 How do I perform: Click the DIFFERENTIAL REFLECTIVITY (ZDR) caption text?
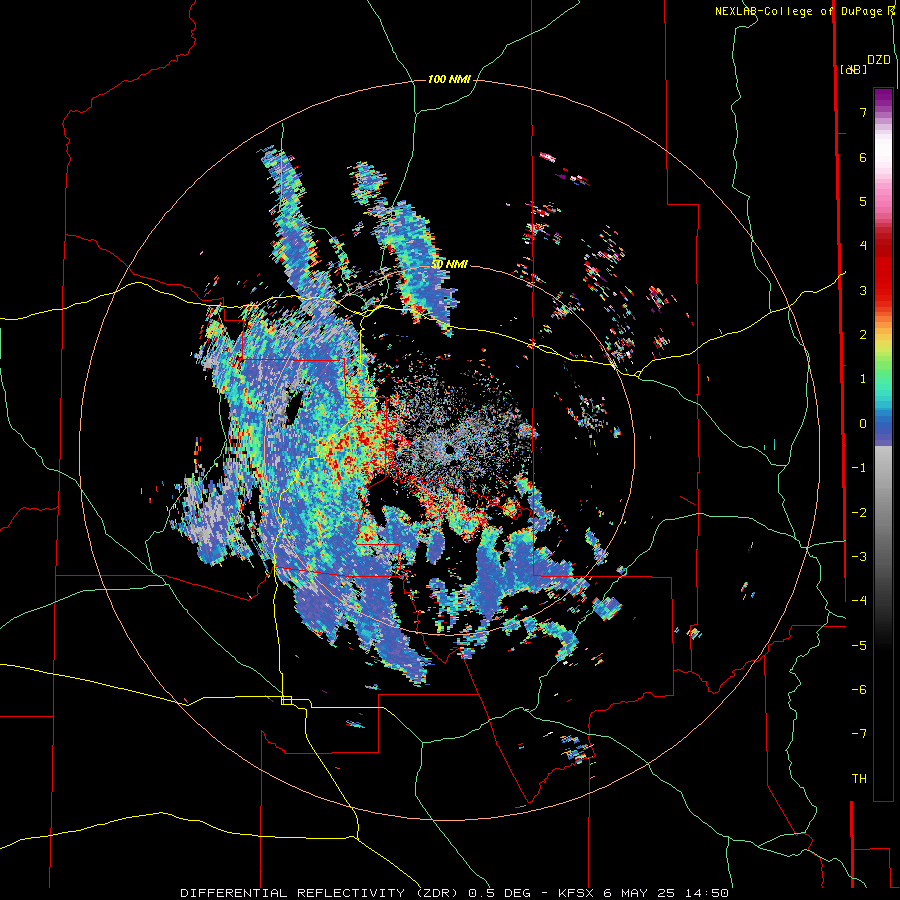click(x=317, y=893)
